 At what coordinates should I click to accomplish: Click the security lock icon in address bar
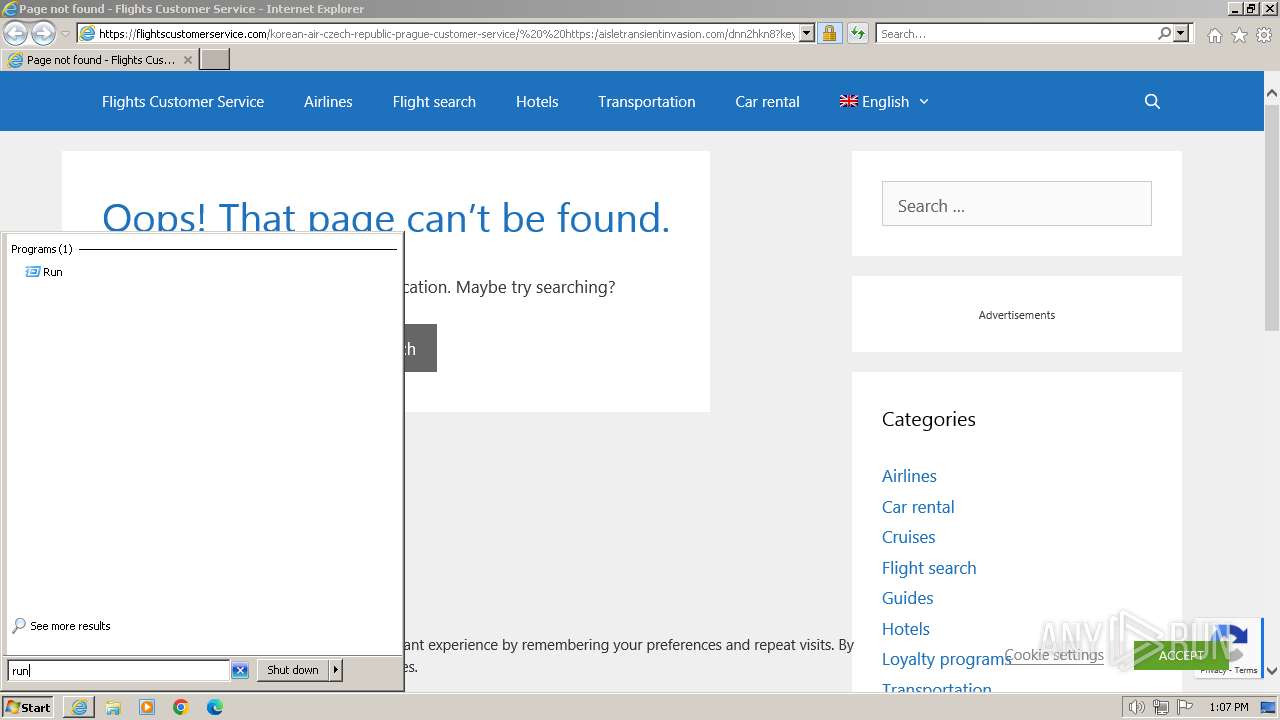[x=829, y=33]
